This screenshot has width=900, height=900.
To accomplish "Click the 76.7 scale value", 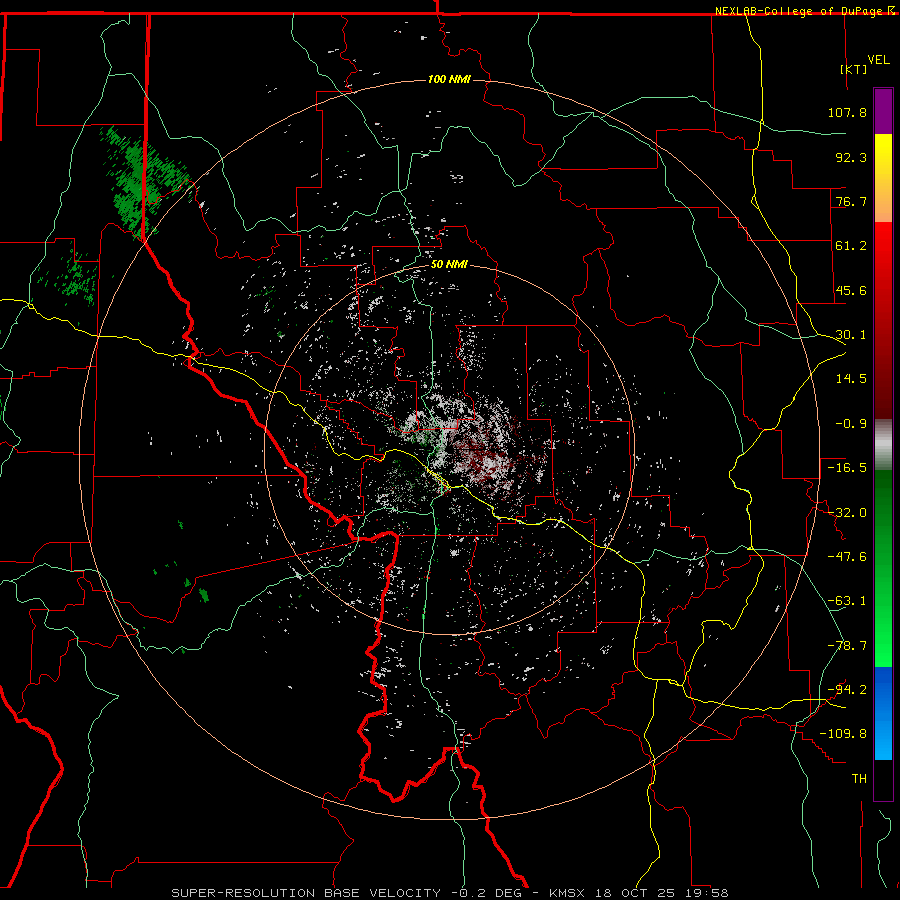I will (x=851, y=201).
